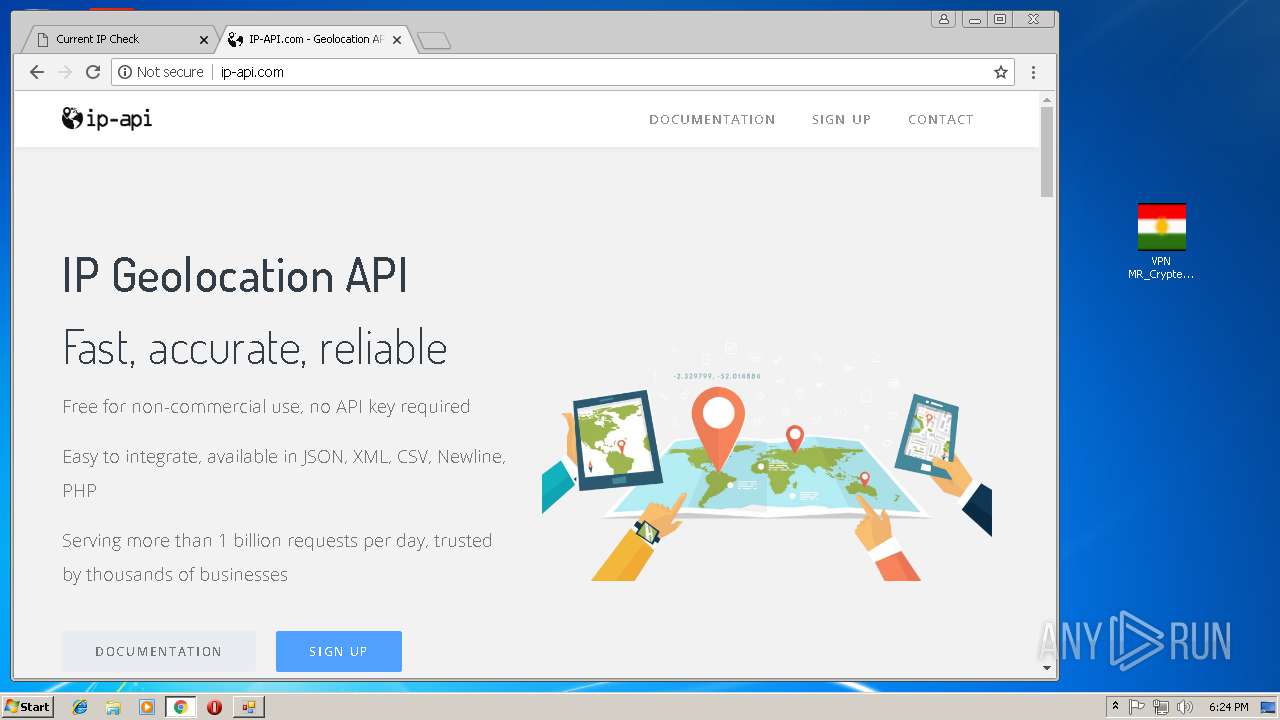Click the browser forward arrow
Image resolution: width=1280 pixels, height=720 pixels.
click(65, 72)
